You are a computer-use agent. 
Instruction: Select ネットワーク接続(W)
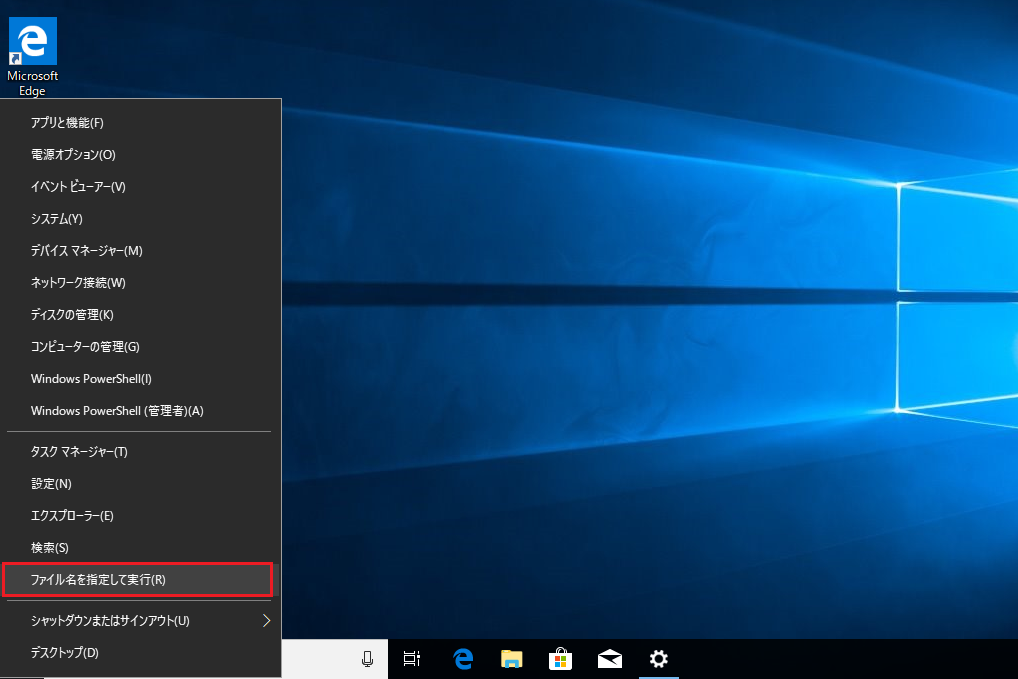pos(141,282)
